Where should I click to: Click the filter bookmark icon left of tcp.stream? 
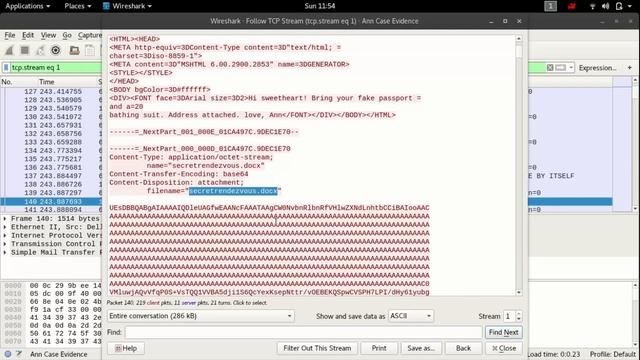[x=6, y=67]
